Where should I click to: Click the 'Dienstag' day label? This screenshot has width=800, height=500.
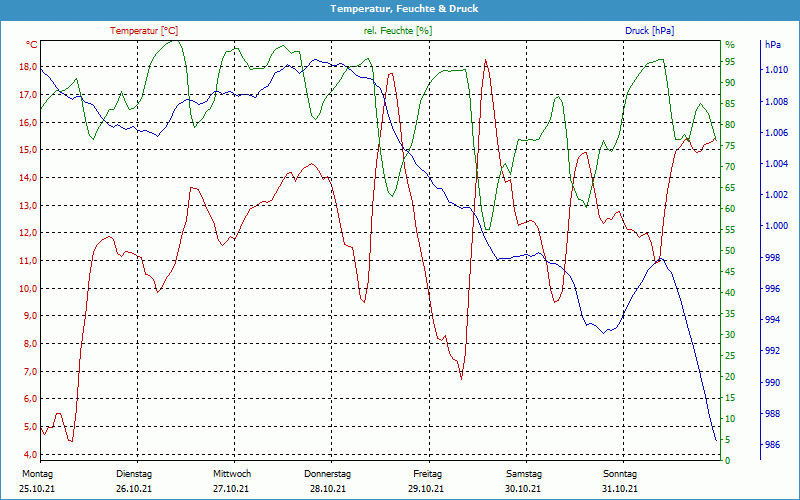(x=134, y=474)
